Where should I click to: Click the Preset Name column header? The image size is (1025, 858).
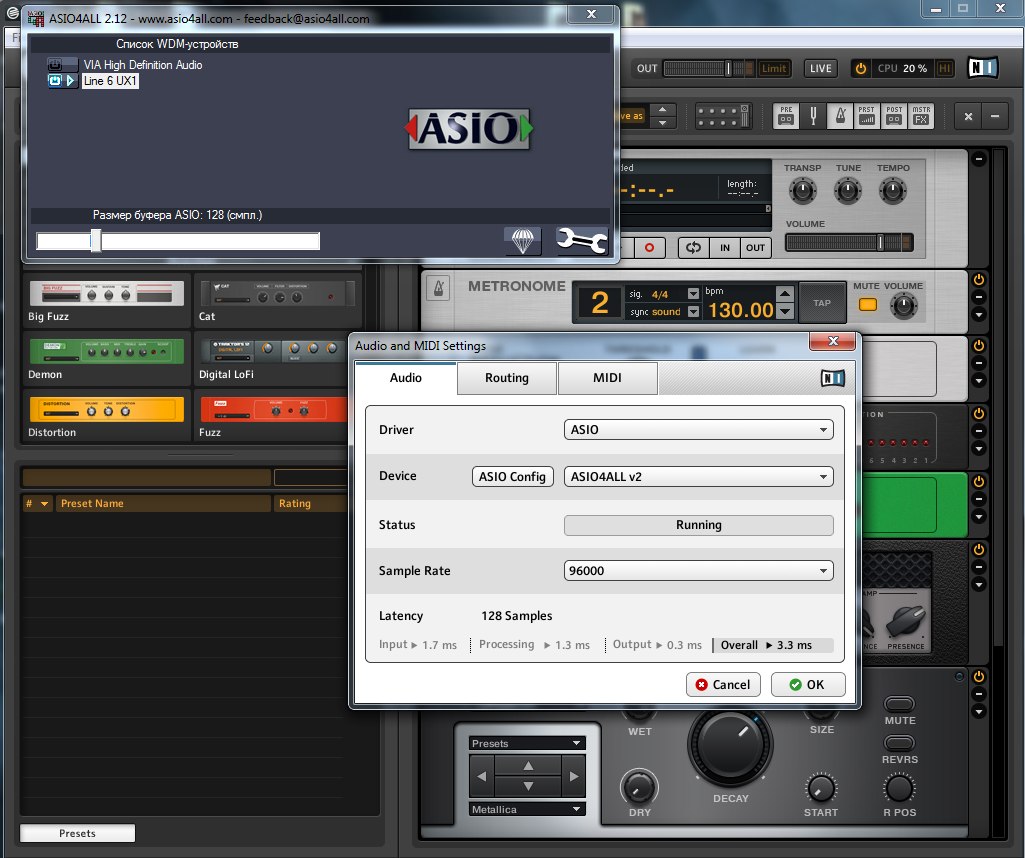coord(163,503)
